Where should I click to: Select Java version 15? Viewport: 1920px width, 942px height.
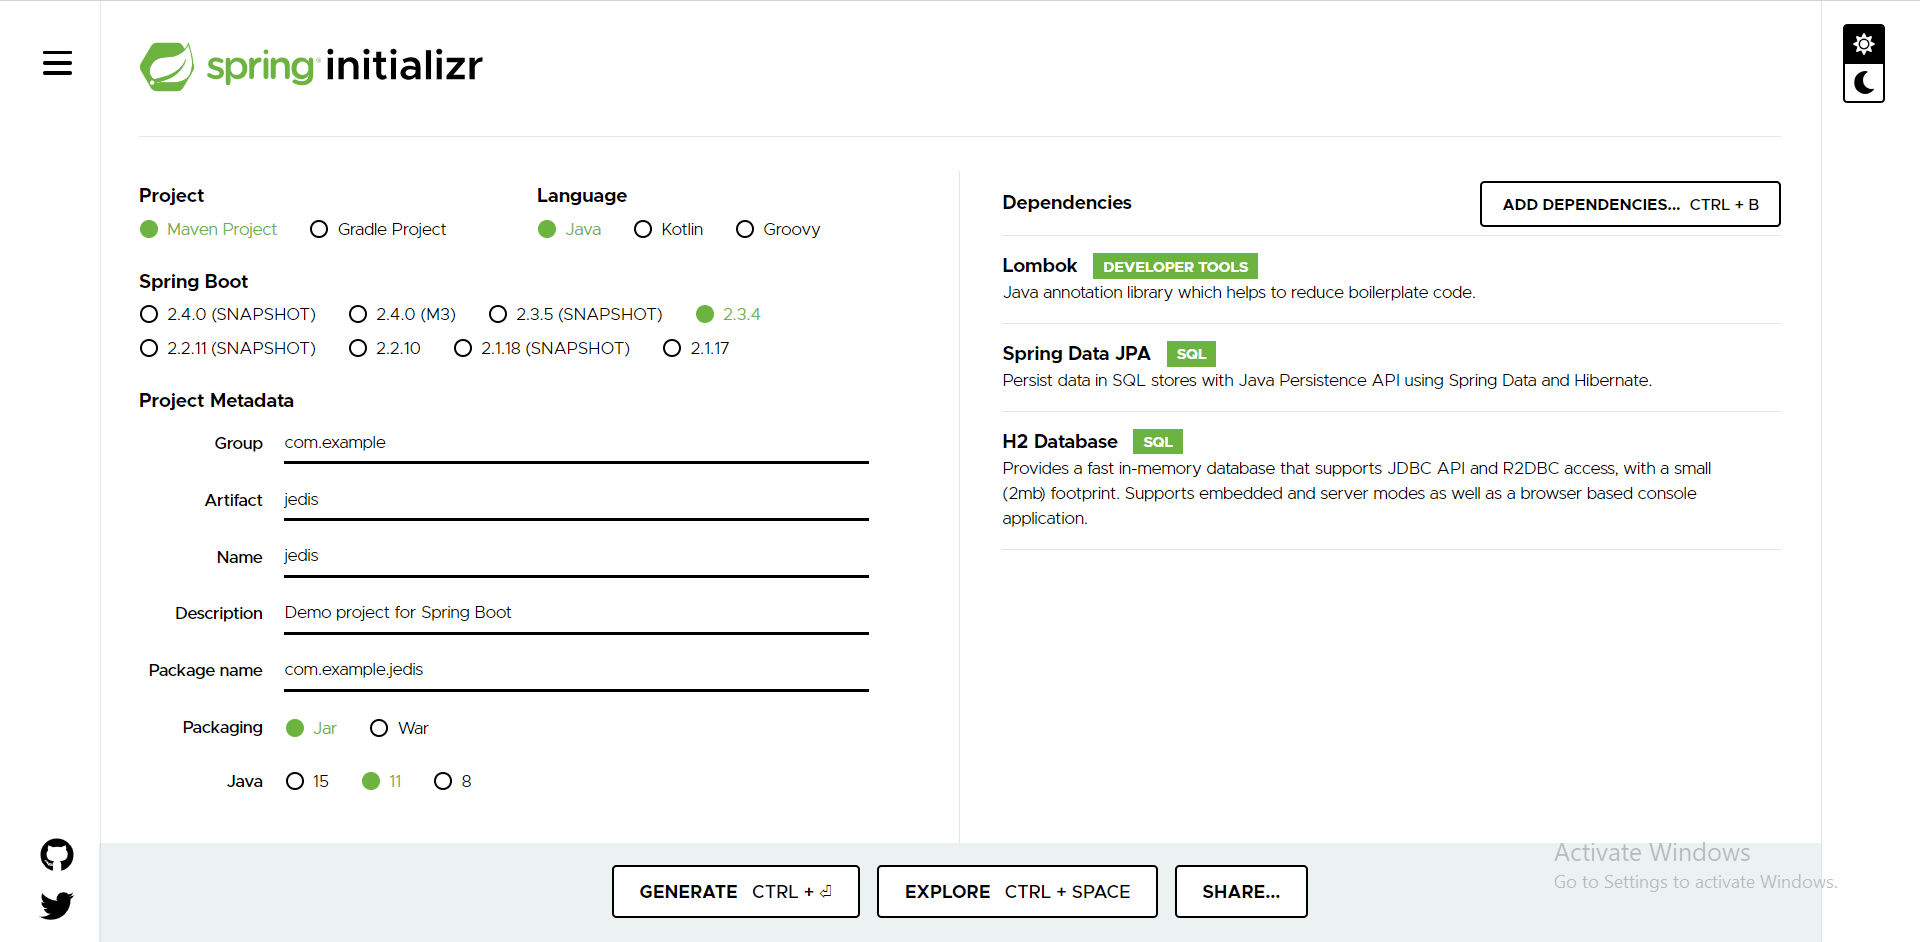coord(307,781)
